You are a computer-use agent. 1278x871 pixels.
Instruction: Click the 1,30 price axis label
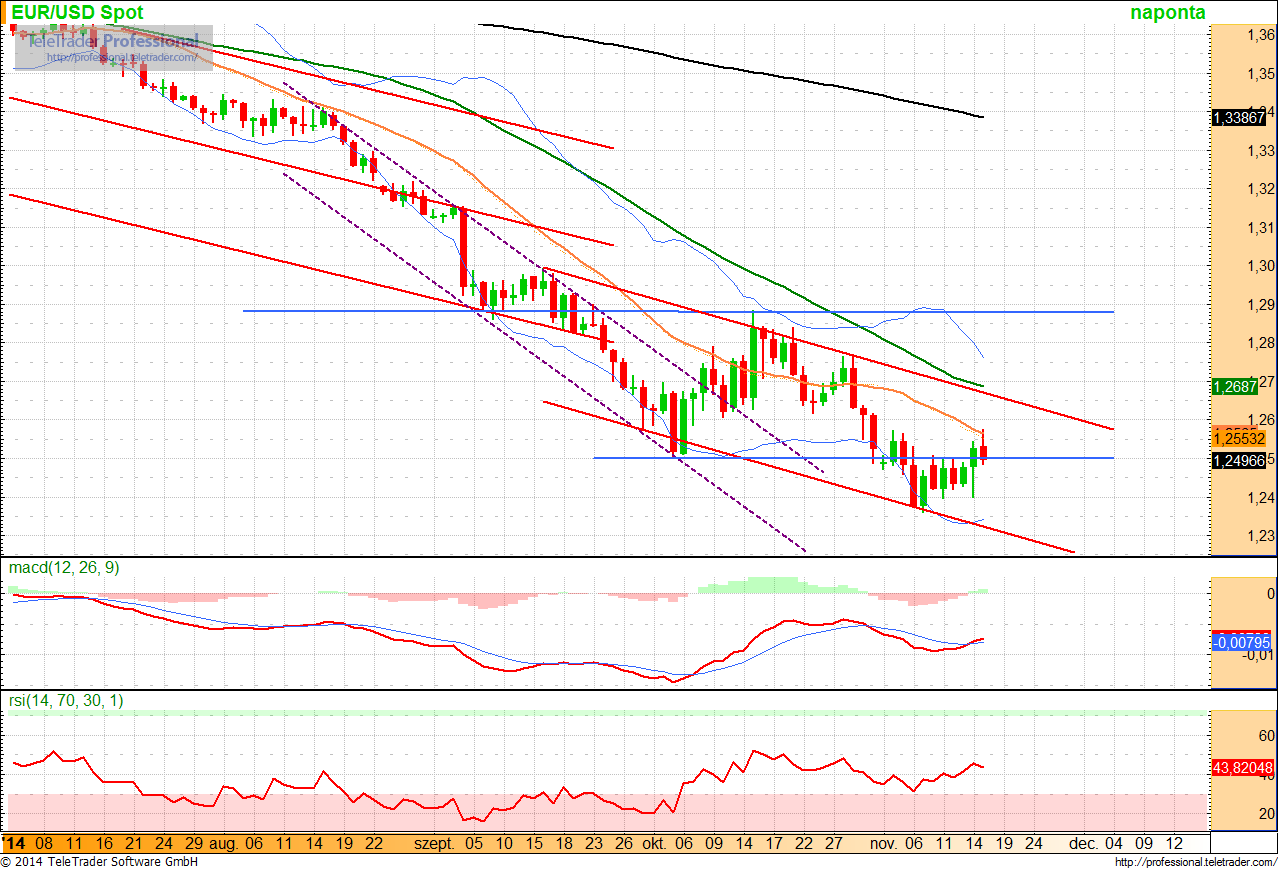point(1262,266)
